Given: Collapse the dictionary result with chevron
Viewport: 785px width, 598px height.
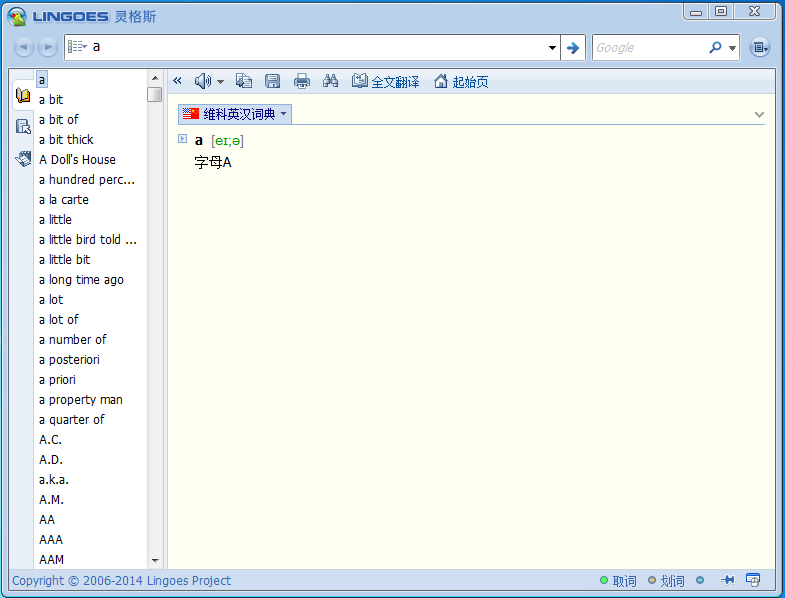Looking at the screenshot, I should 760,115.
